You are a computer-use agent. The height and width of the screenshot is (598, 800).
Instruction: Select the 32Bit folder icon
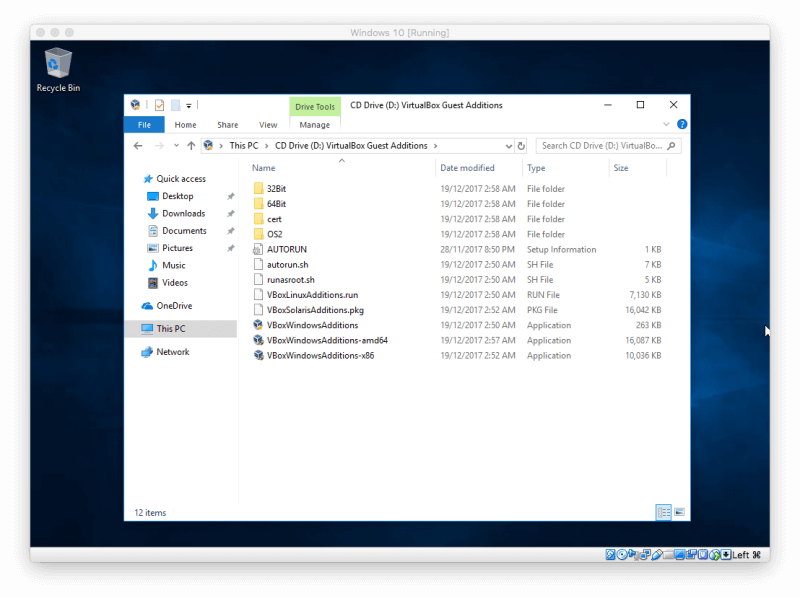click(258, 189)
